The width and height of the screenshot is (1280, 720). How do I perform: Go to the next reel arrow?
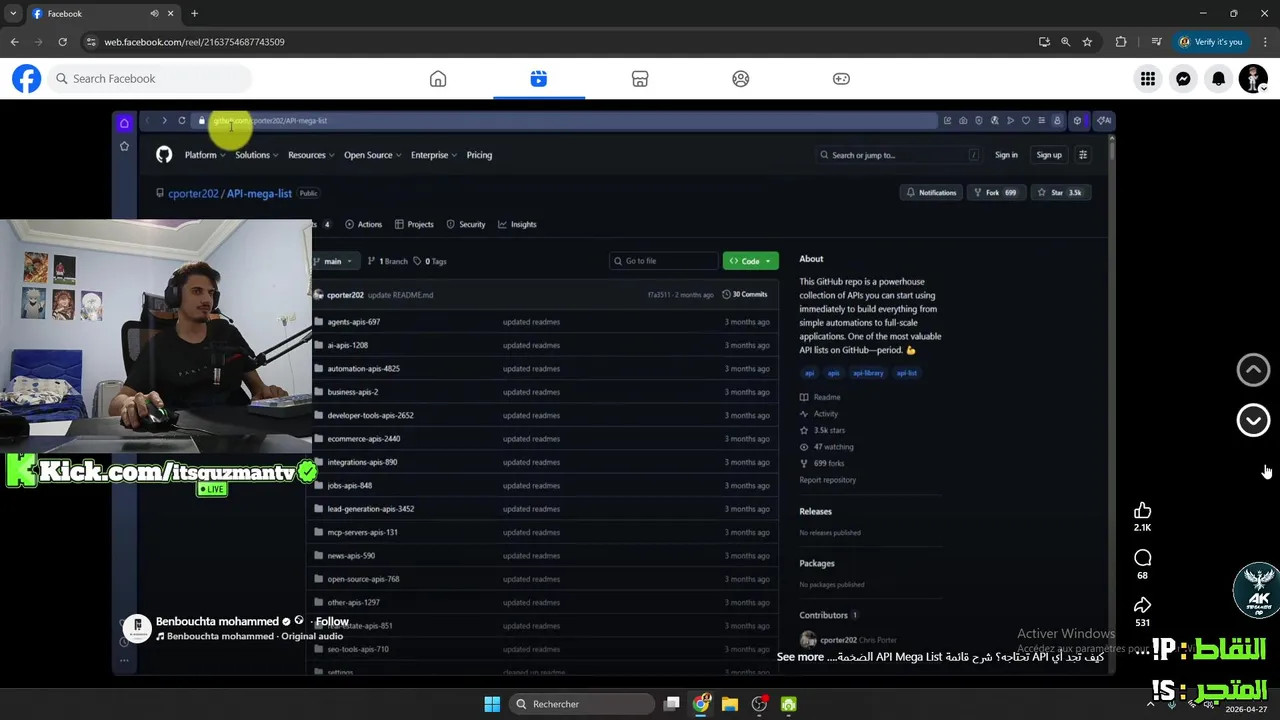[x=1253, y=420]
